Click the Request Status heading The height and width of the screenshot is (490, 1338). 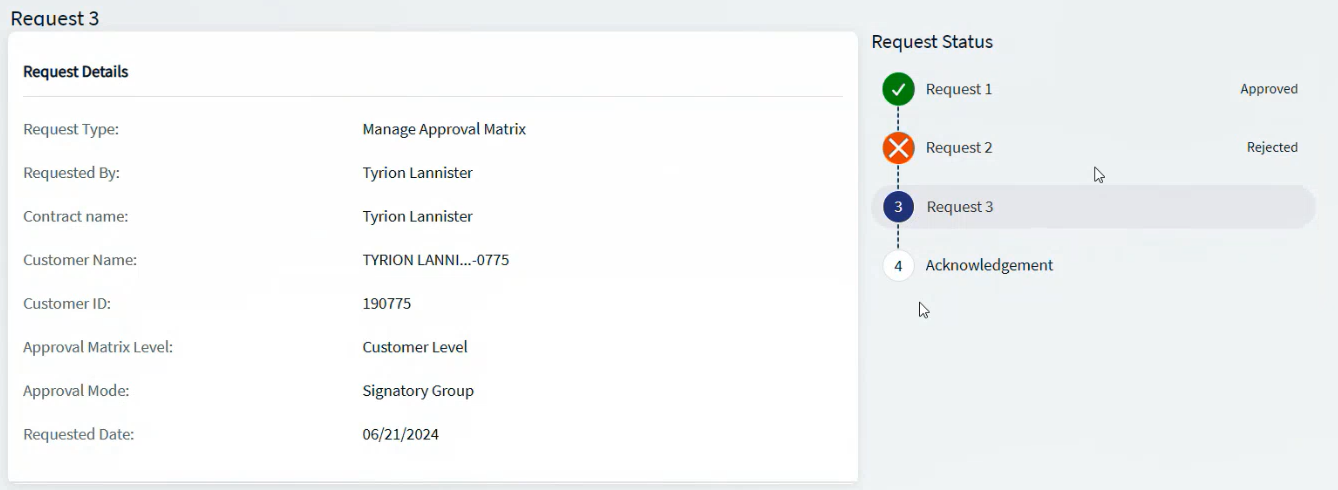coord(932,42)
